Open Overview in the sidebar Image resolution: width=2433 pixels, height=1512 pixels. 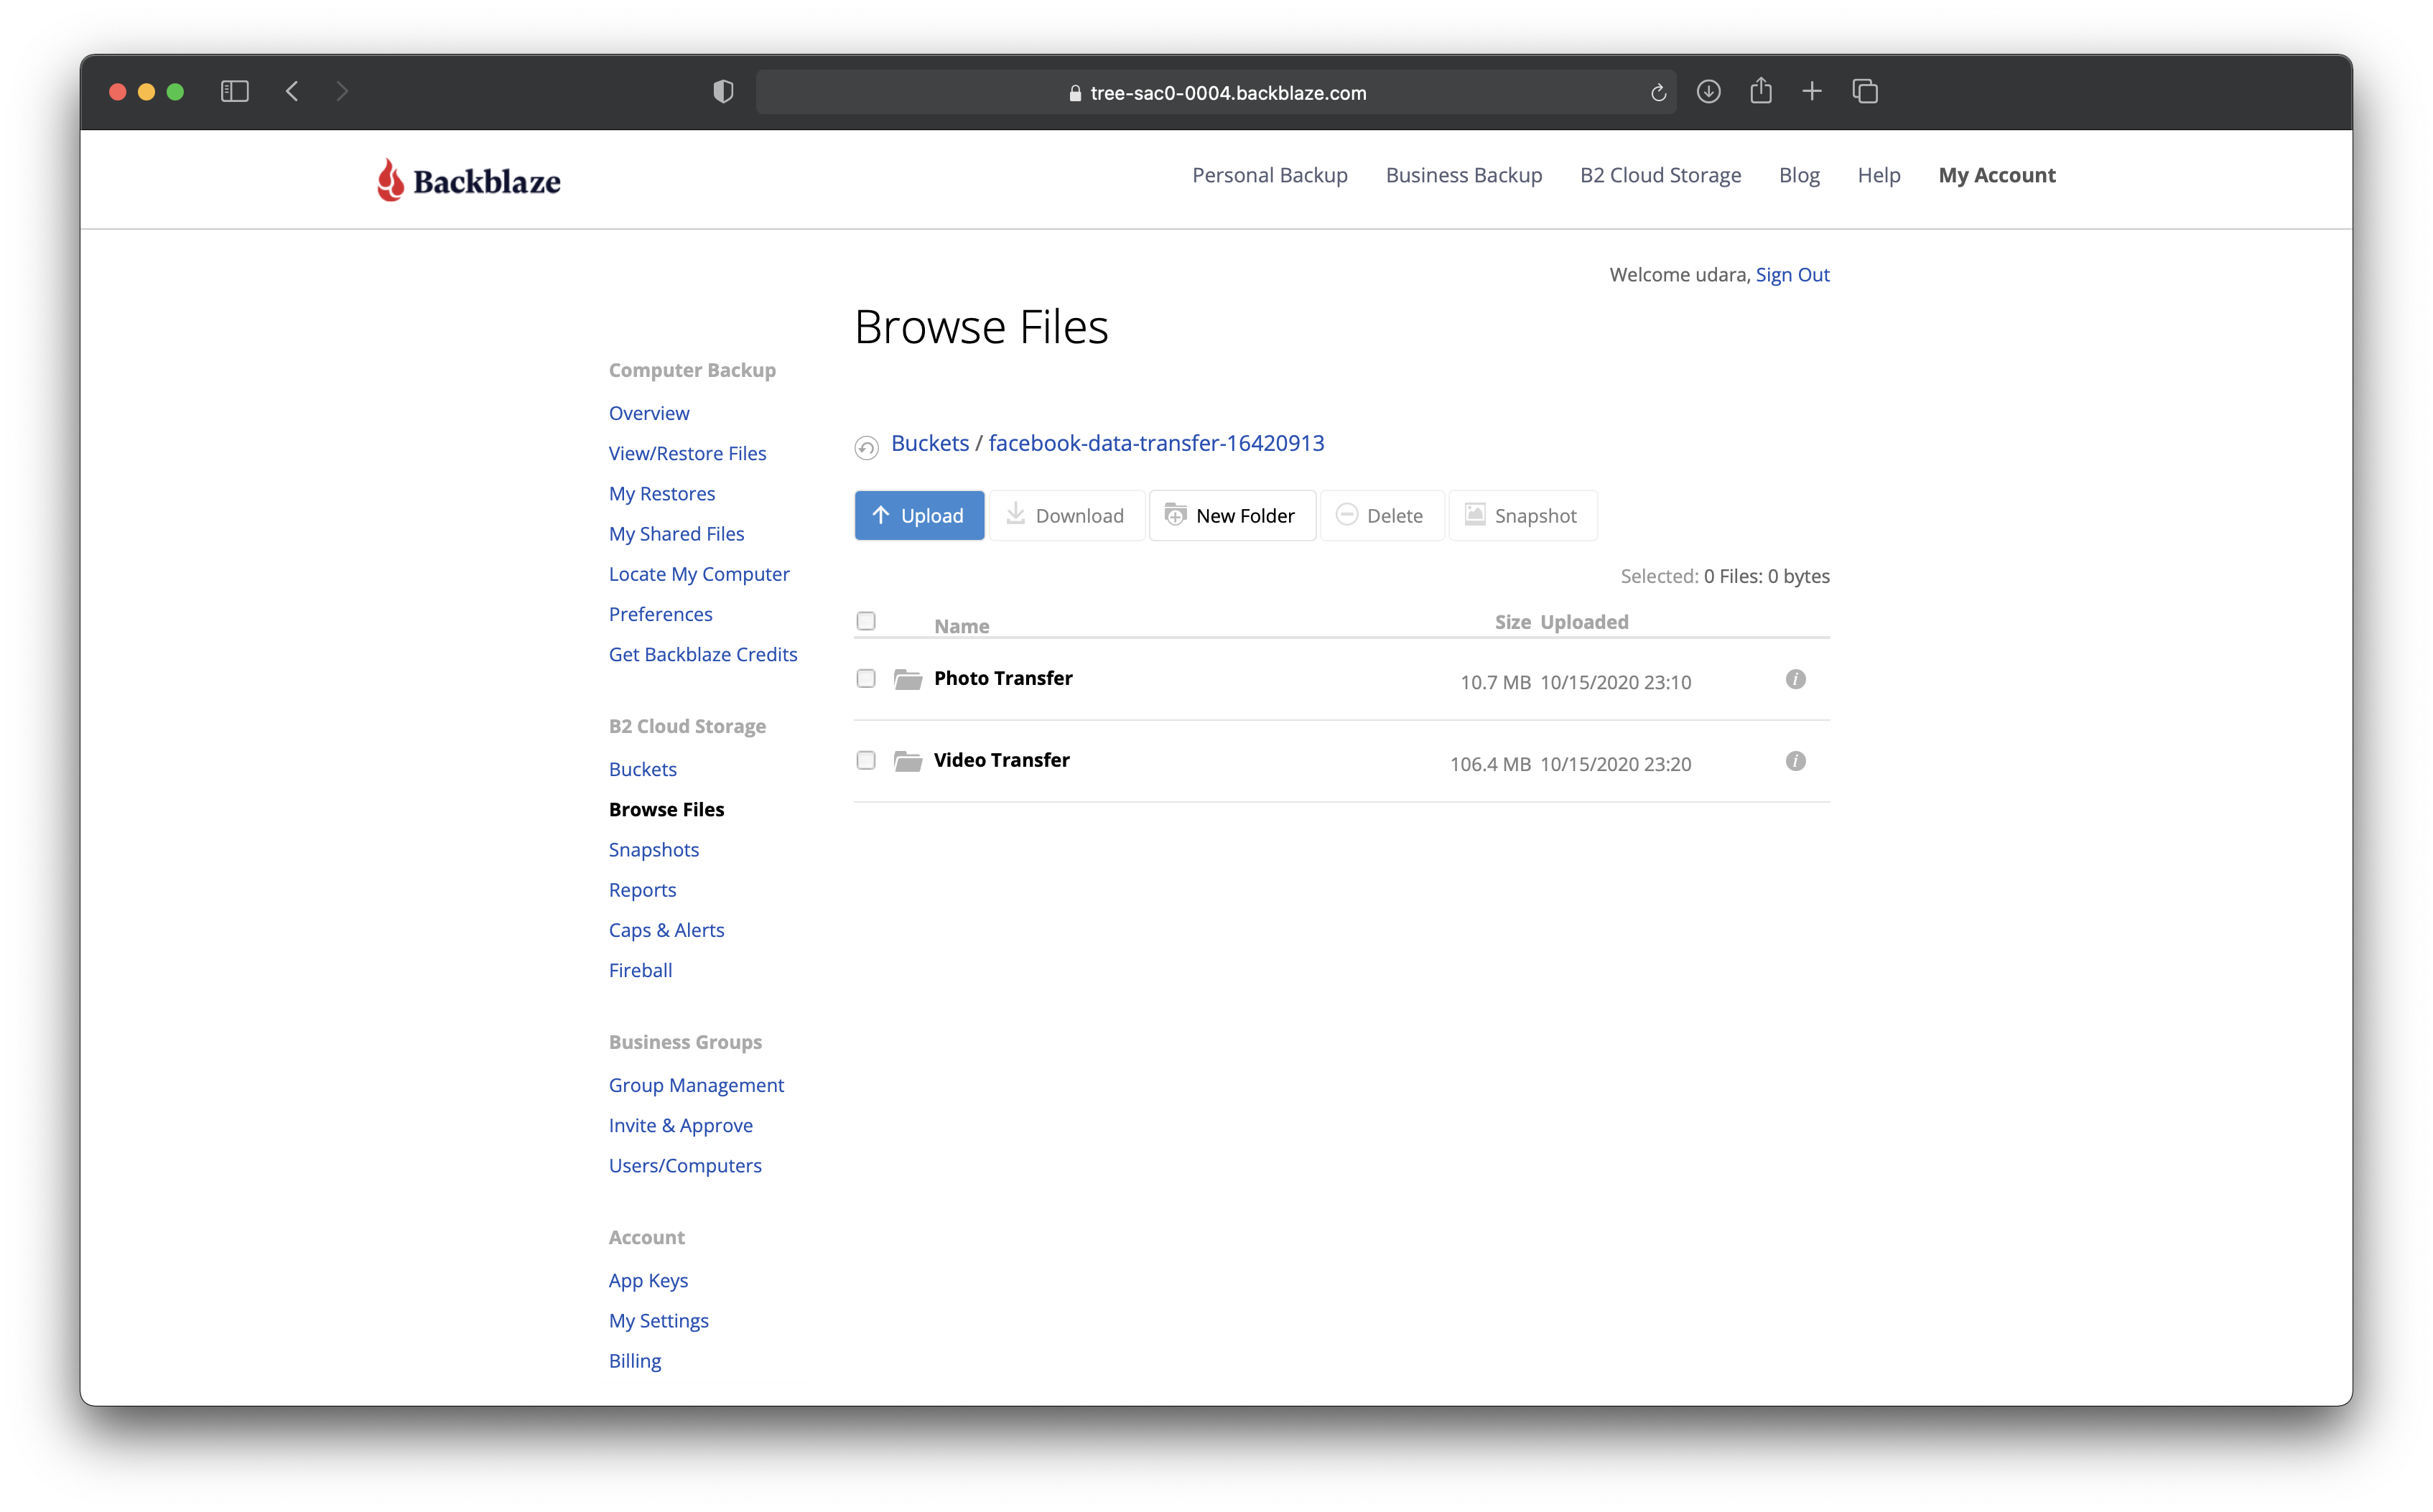pyautogui.click(x=649, y=413)
